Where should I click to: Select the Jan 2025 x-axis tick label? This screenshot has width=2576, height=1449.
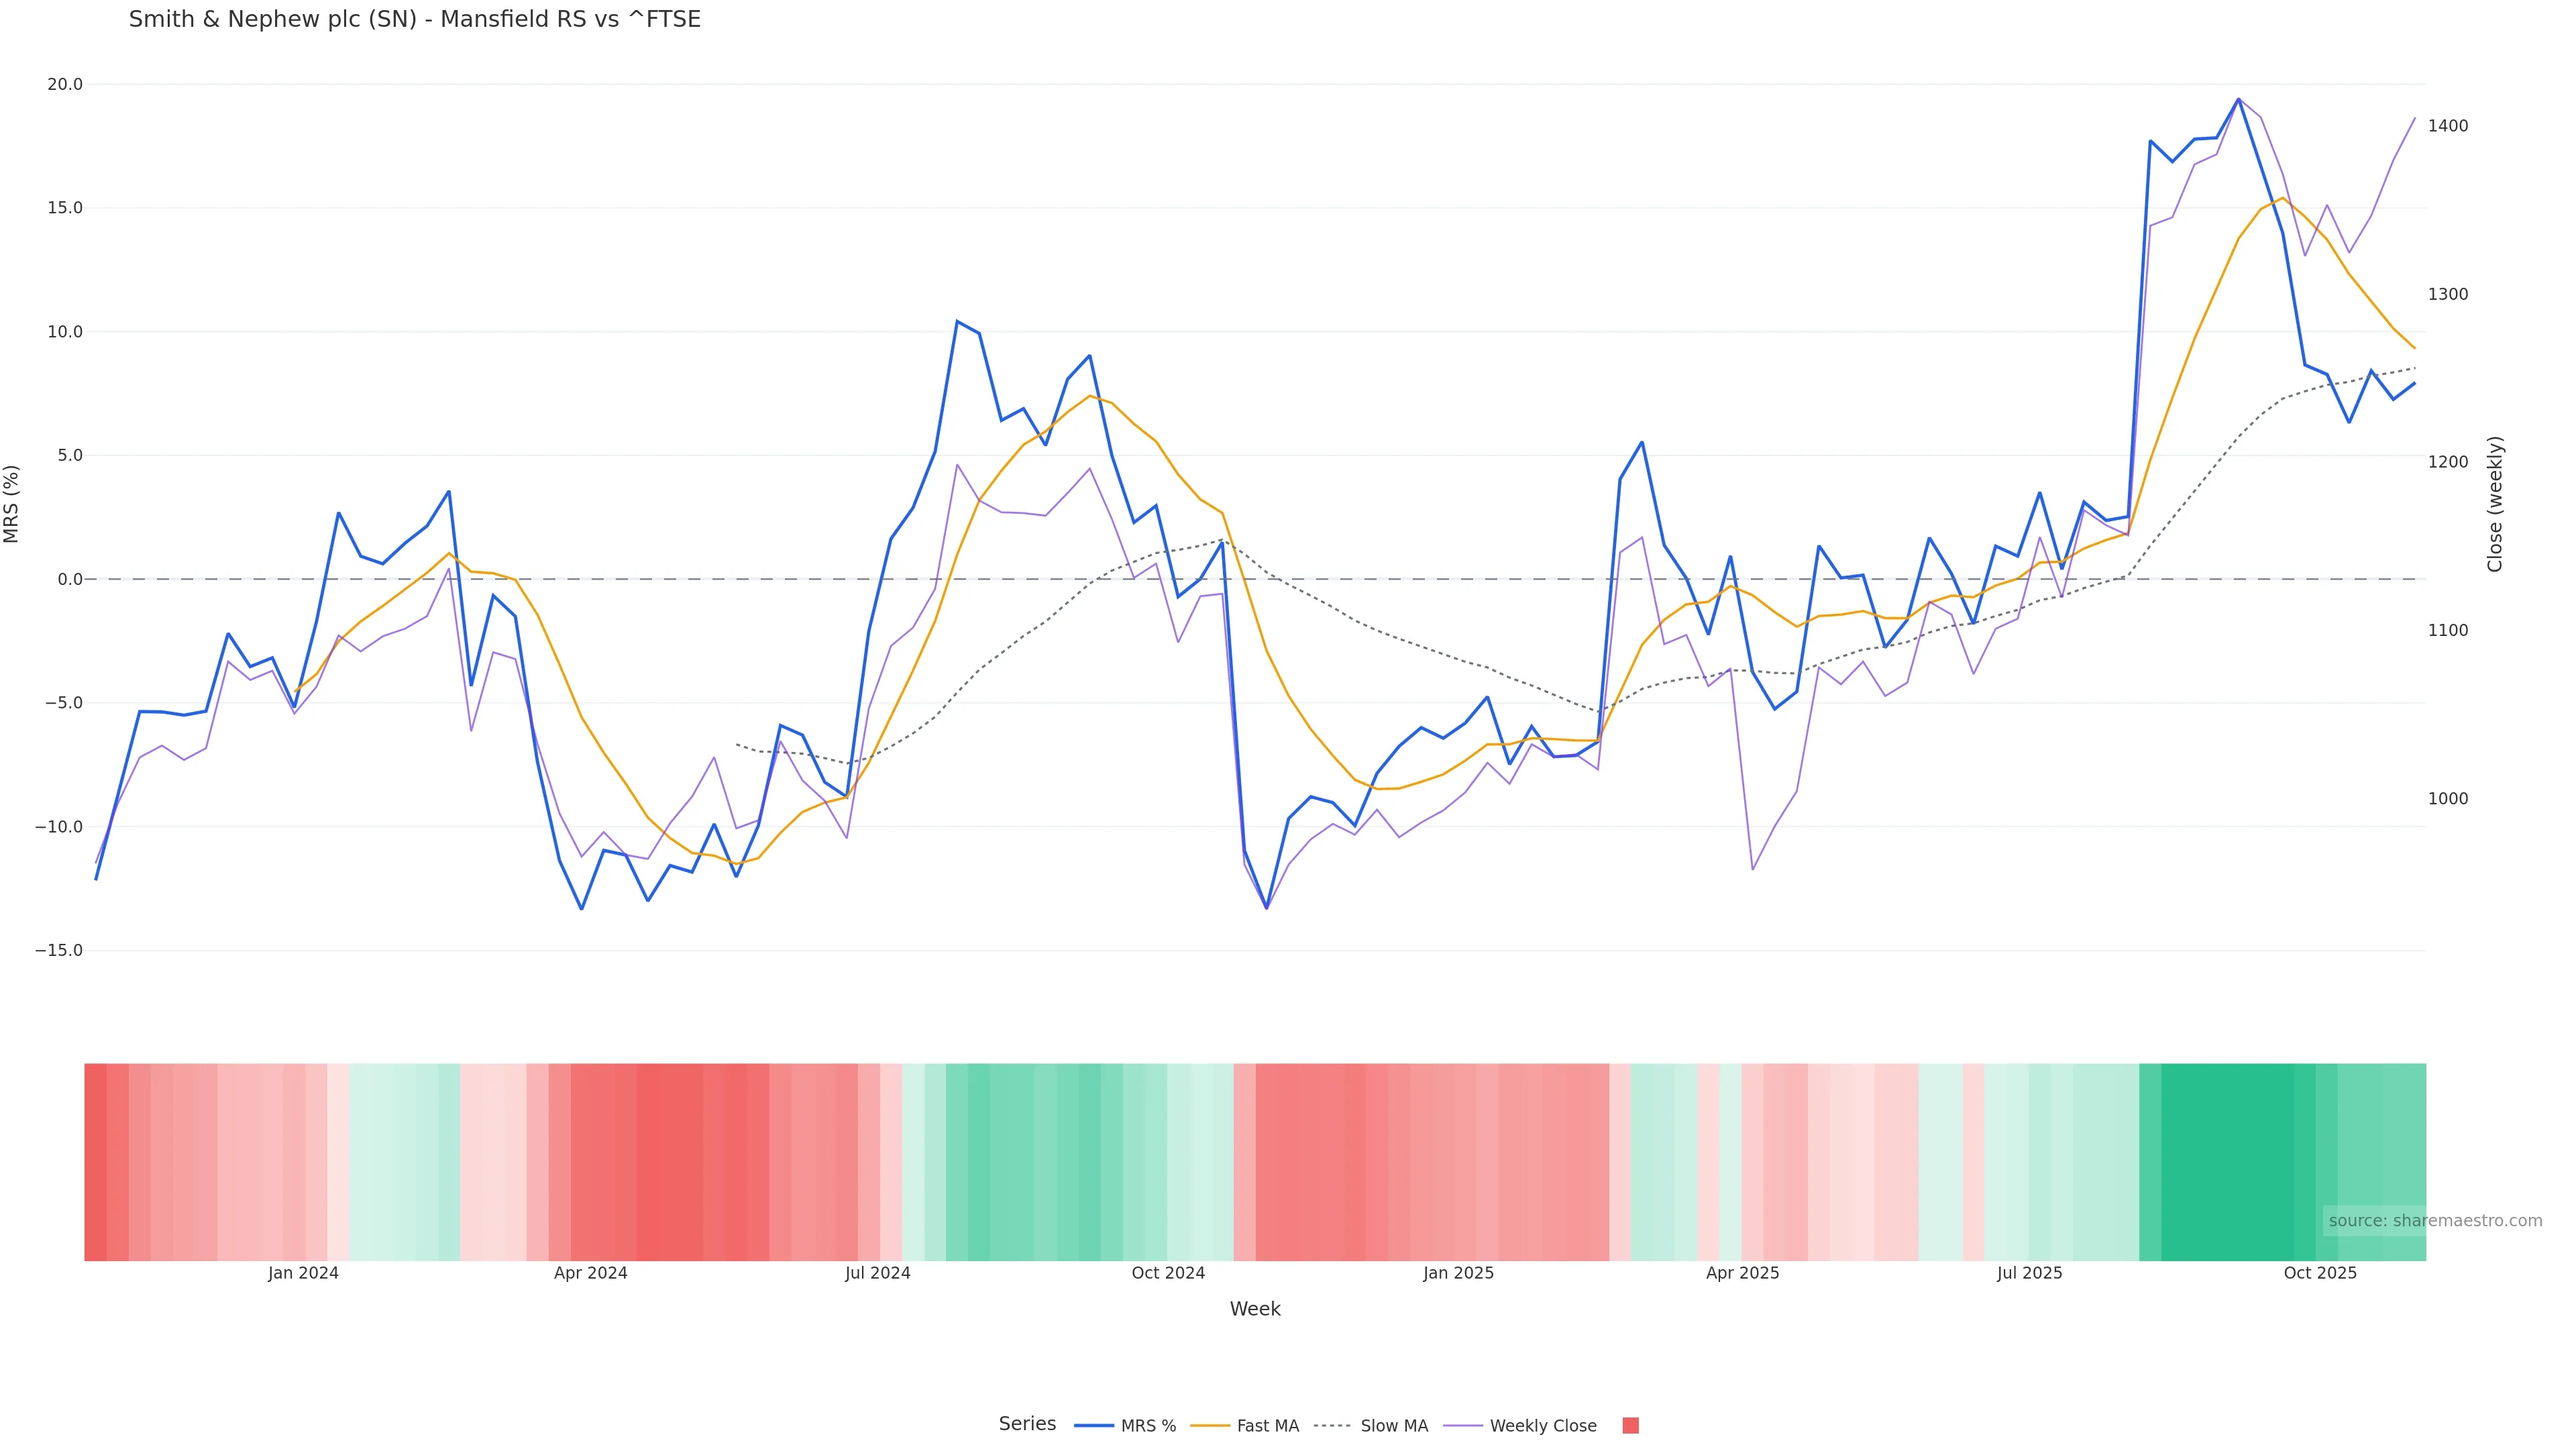point(1458,1273)
